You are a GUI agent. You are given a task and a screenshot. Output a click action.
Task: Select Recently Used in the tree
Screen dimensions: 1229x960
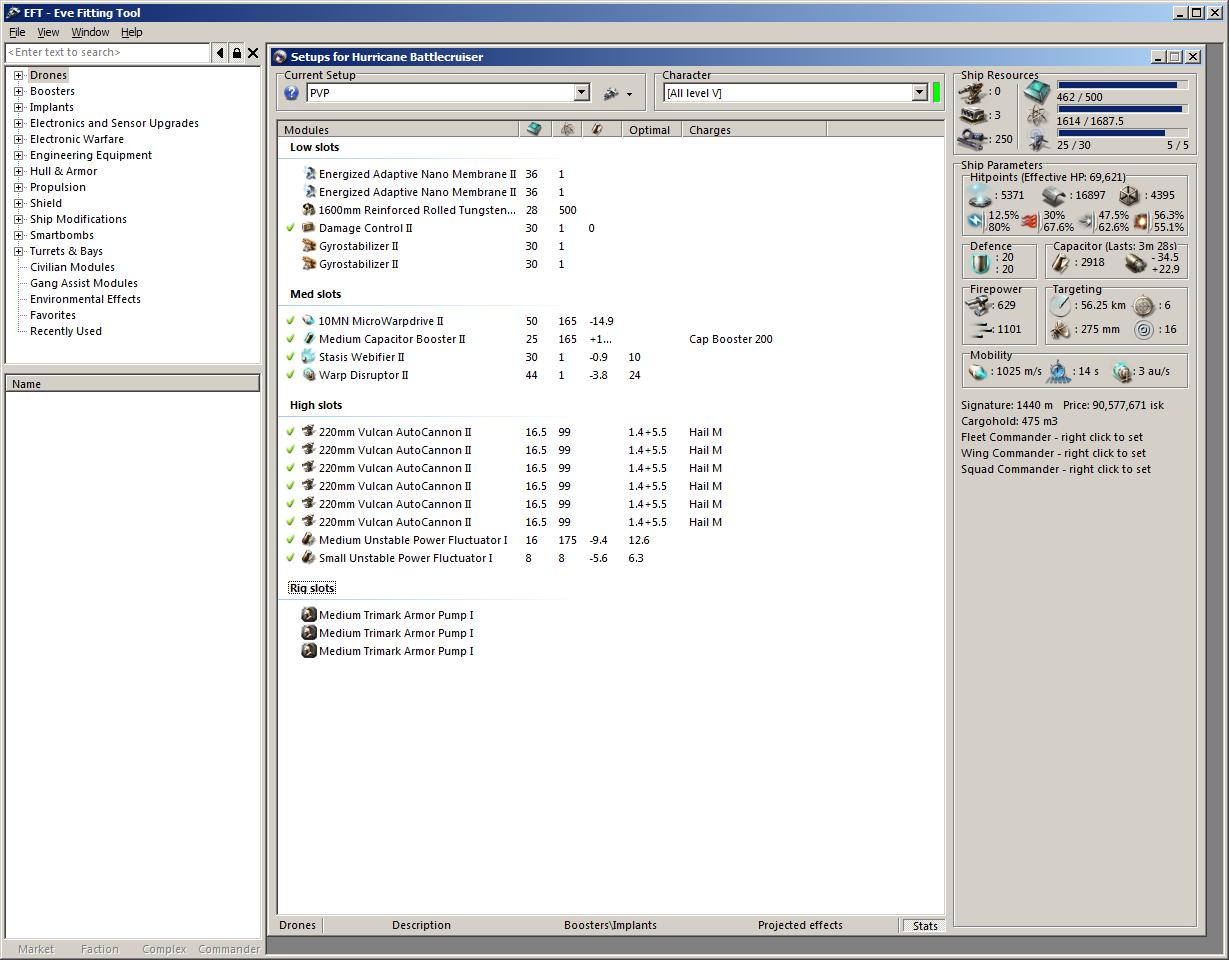(66, 331)
